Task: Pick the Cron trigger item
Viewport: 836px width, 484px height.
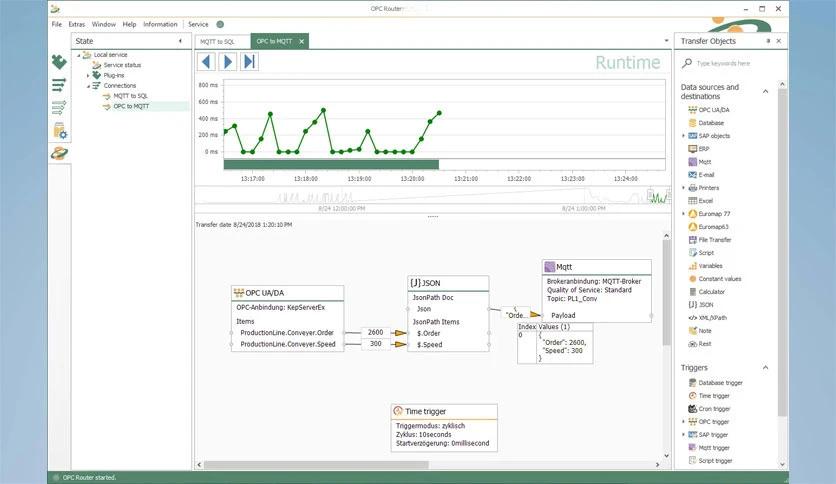Action: [714, 408]
